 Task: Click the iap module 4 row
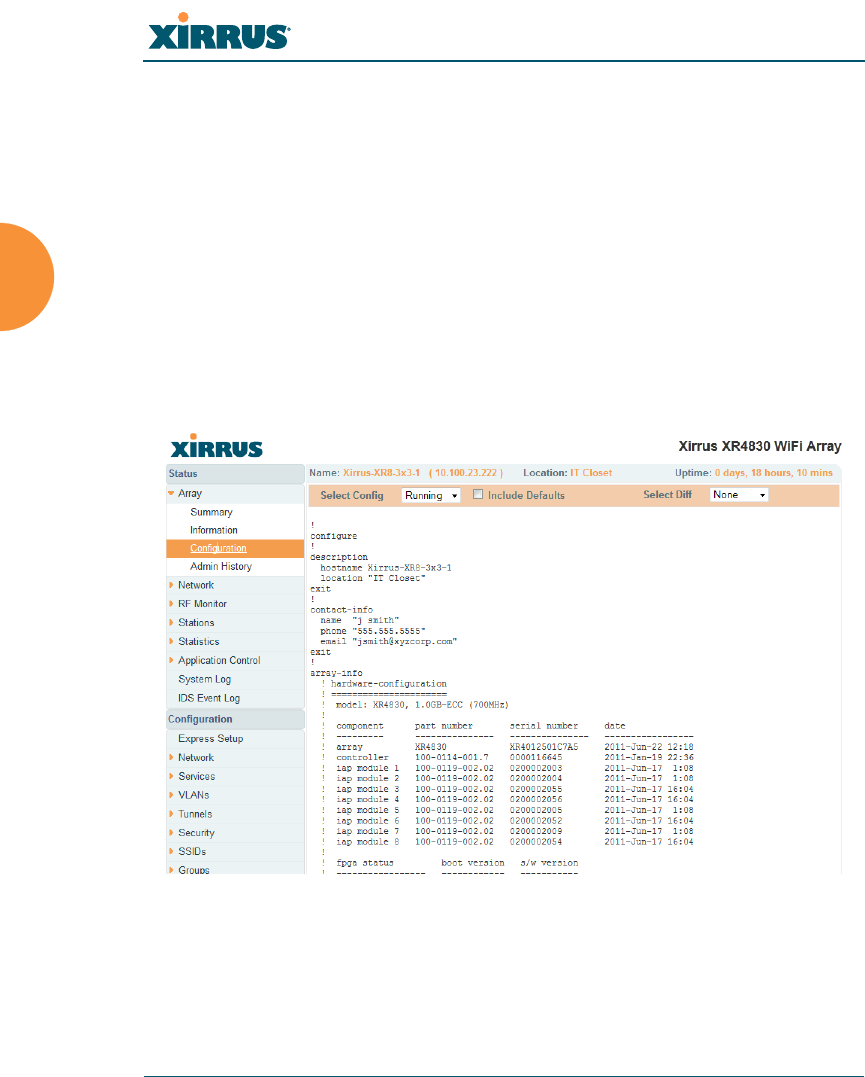pos(515,800)
